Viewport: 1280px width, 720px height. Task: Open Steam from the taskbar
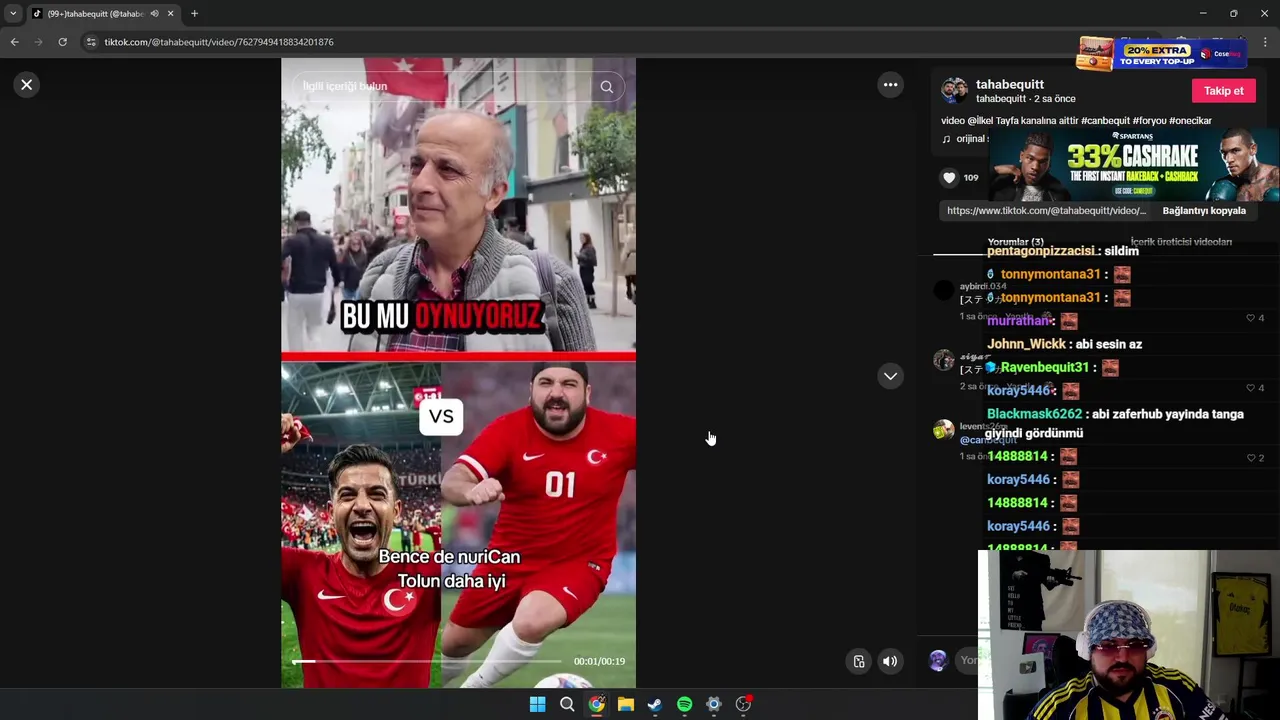tap(655, 705)
